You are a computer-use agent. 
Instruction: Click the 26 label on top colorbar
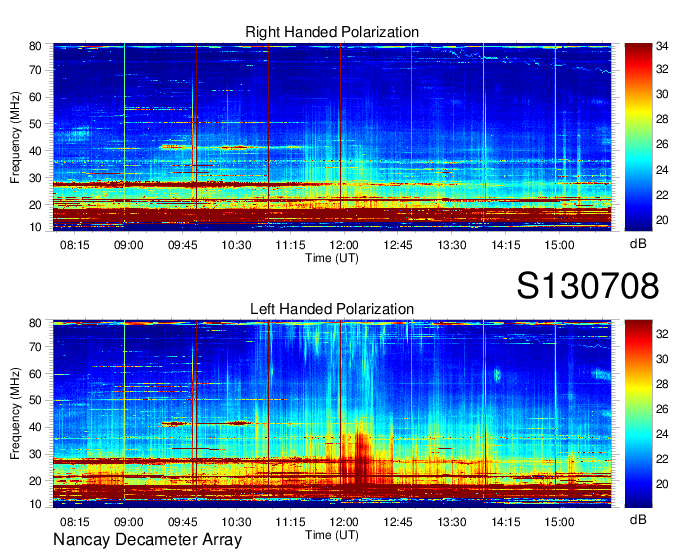(662, 144)
